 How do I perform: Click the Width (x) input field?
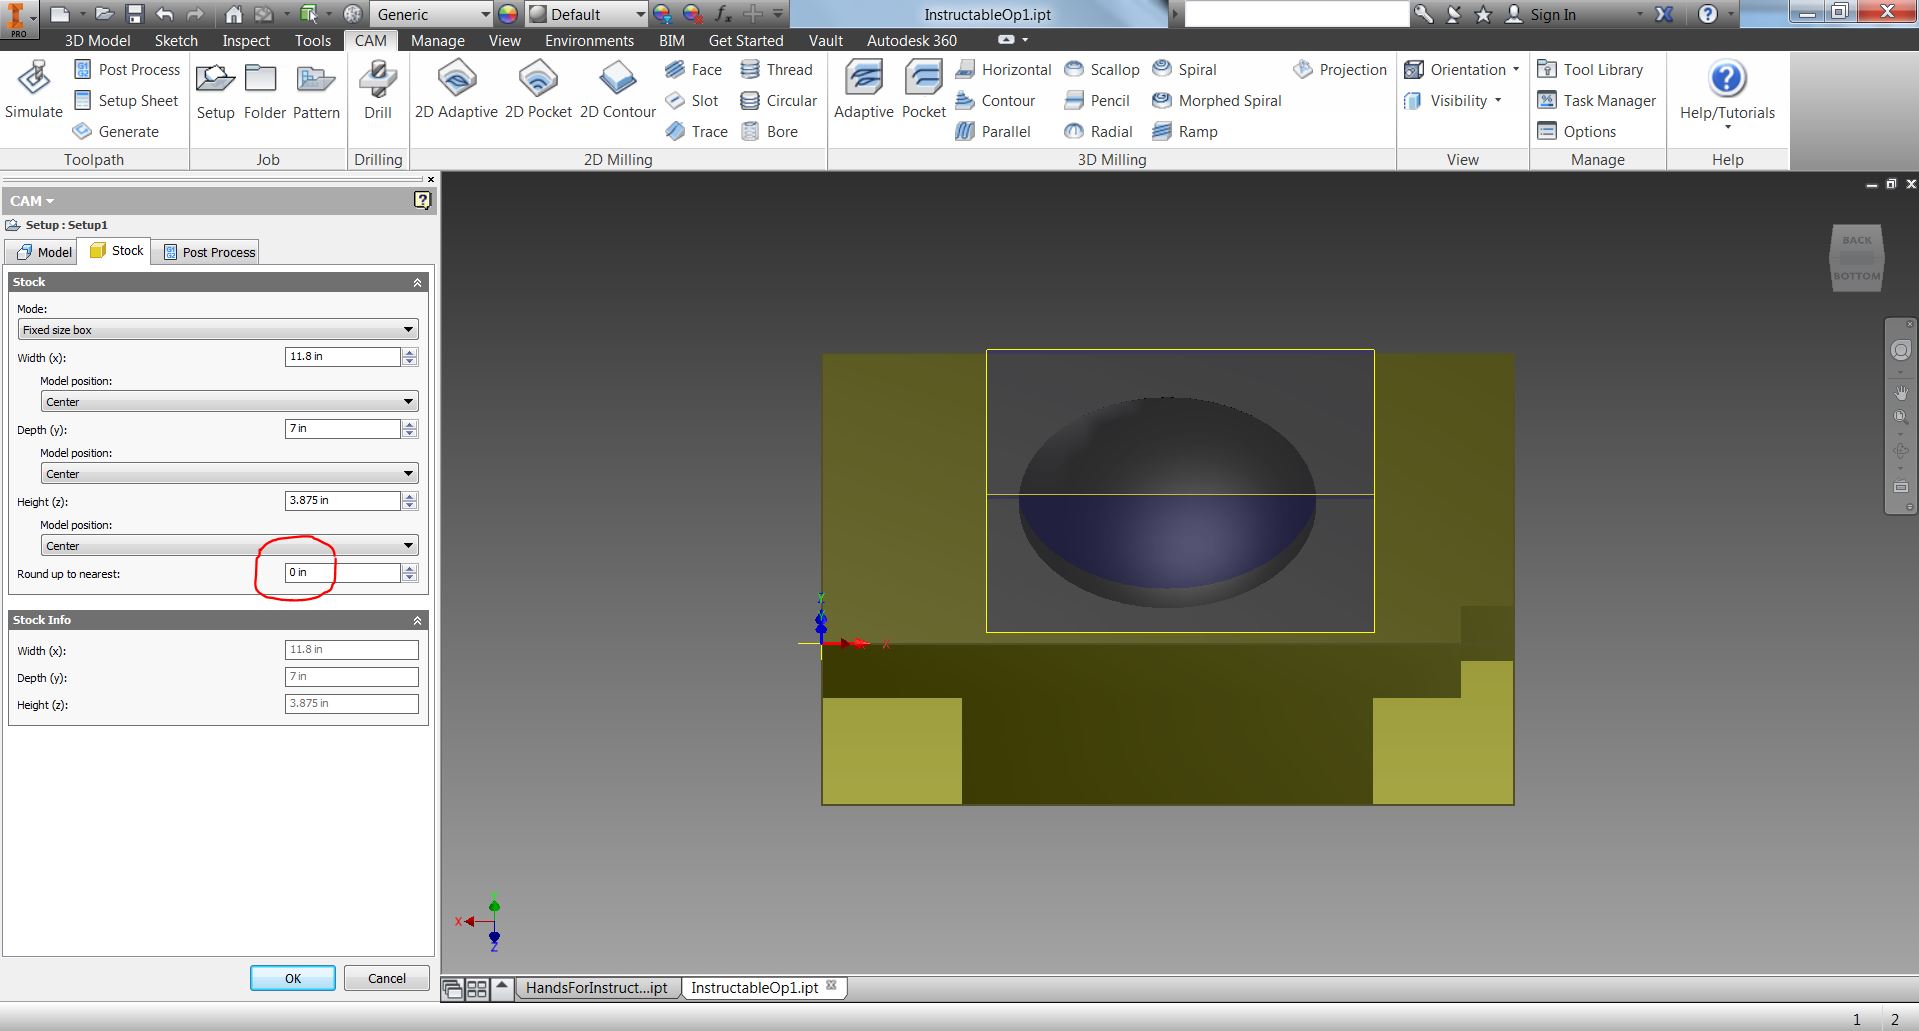(343, 357)
